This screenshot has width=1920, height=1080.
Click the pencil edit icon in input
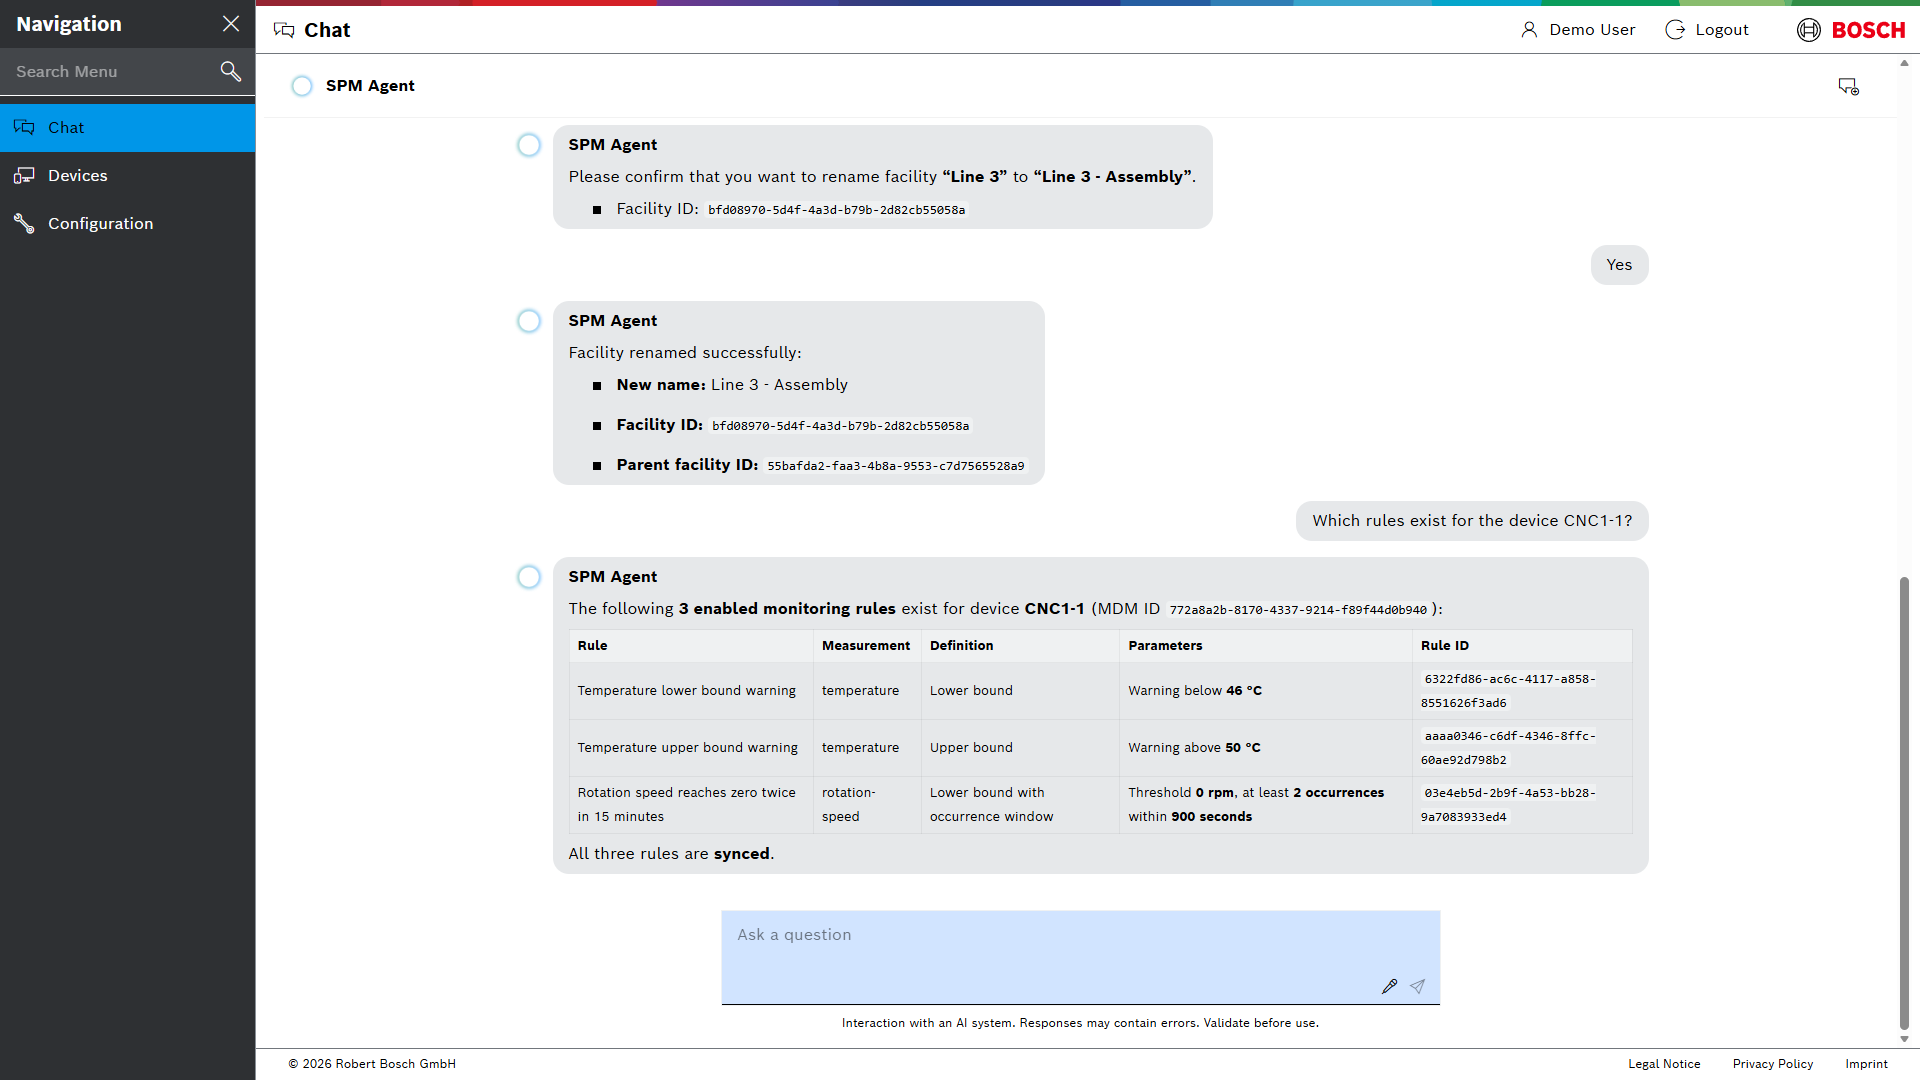tap(1389, 987)
